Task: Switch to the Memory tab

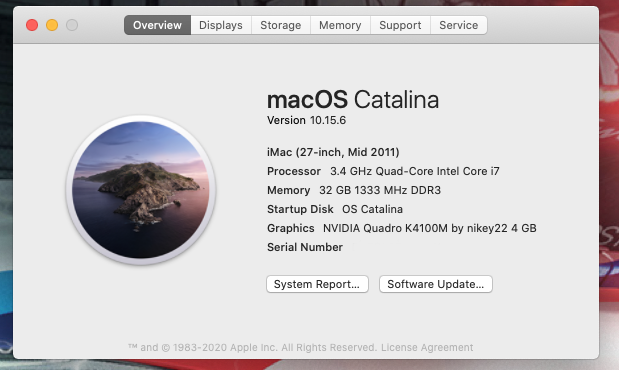Action: (x=340, y=25)
